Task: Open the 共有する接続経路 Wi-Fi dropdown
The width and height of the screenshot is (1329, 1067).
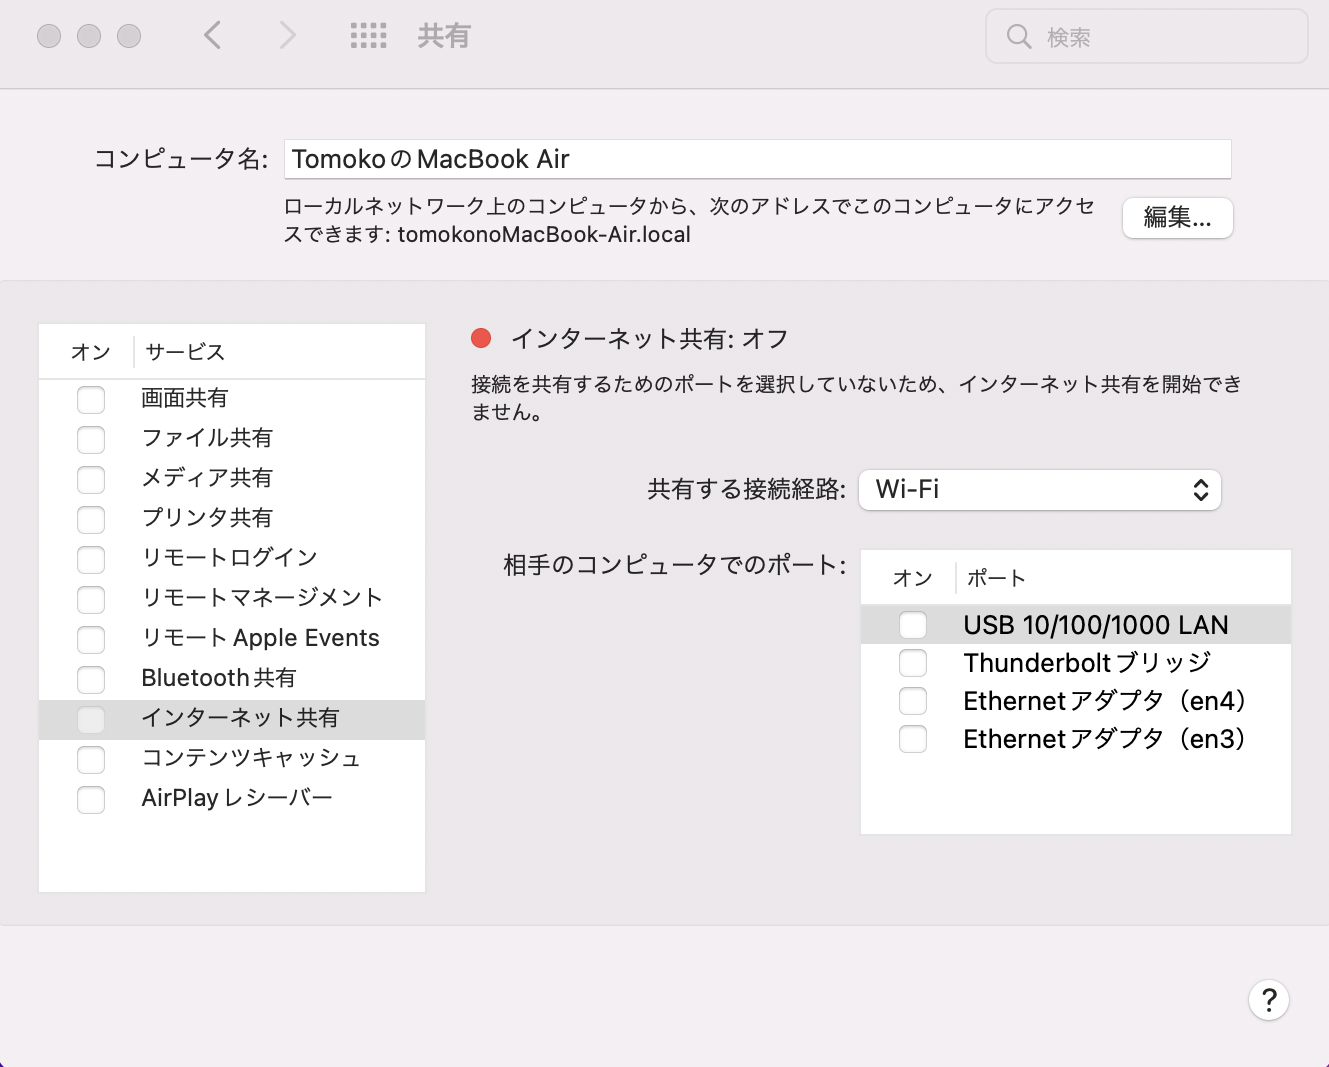Action: pos(1039,490)
